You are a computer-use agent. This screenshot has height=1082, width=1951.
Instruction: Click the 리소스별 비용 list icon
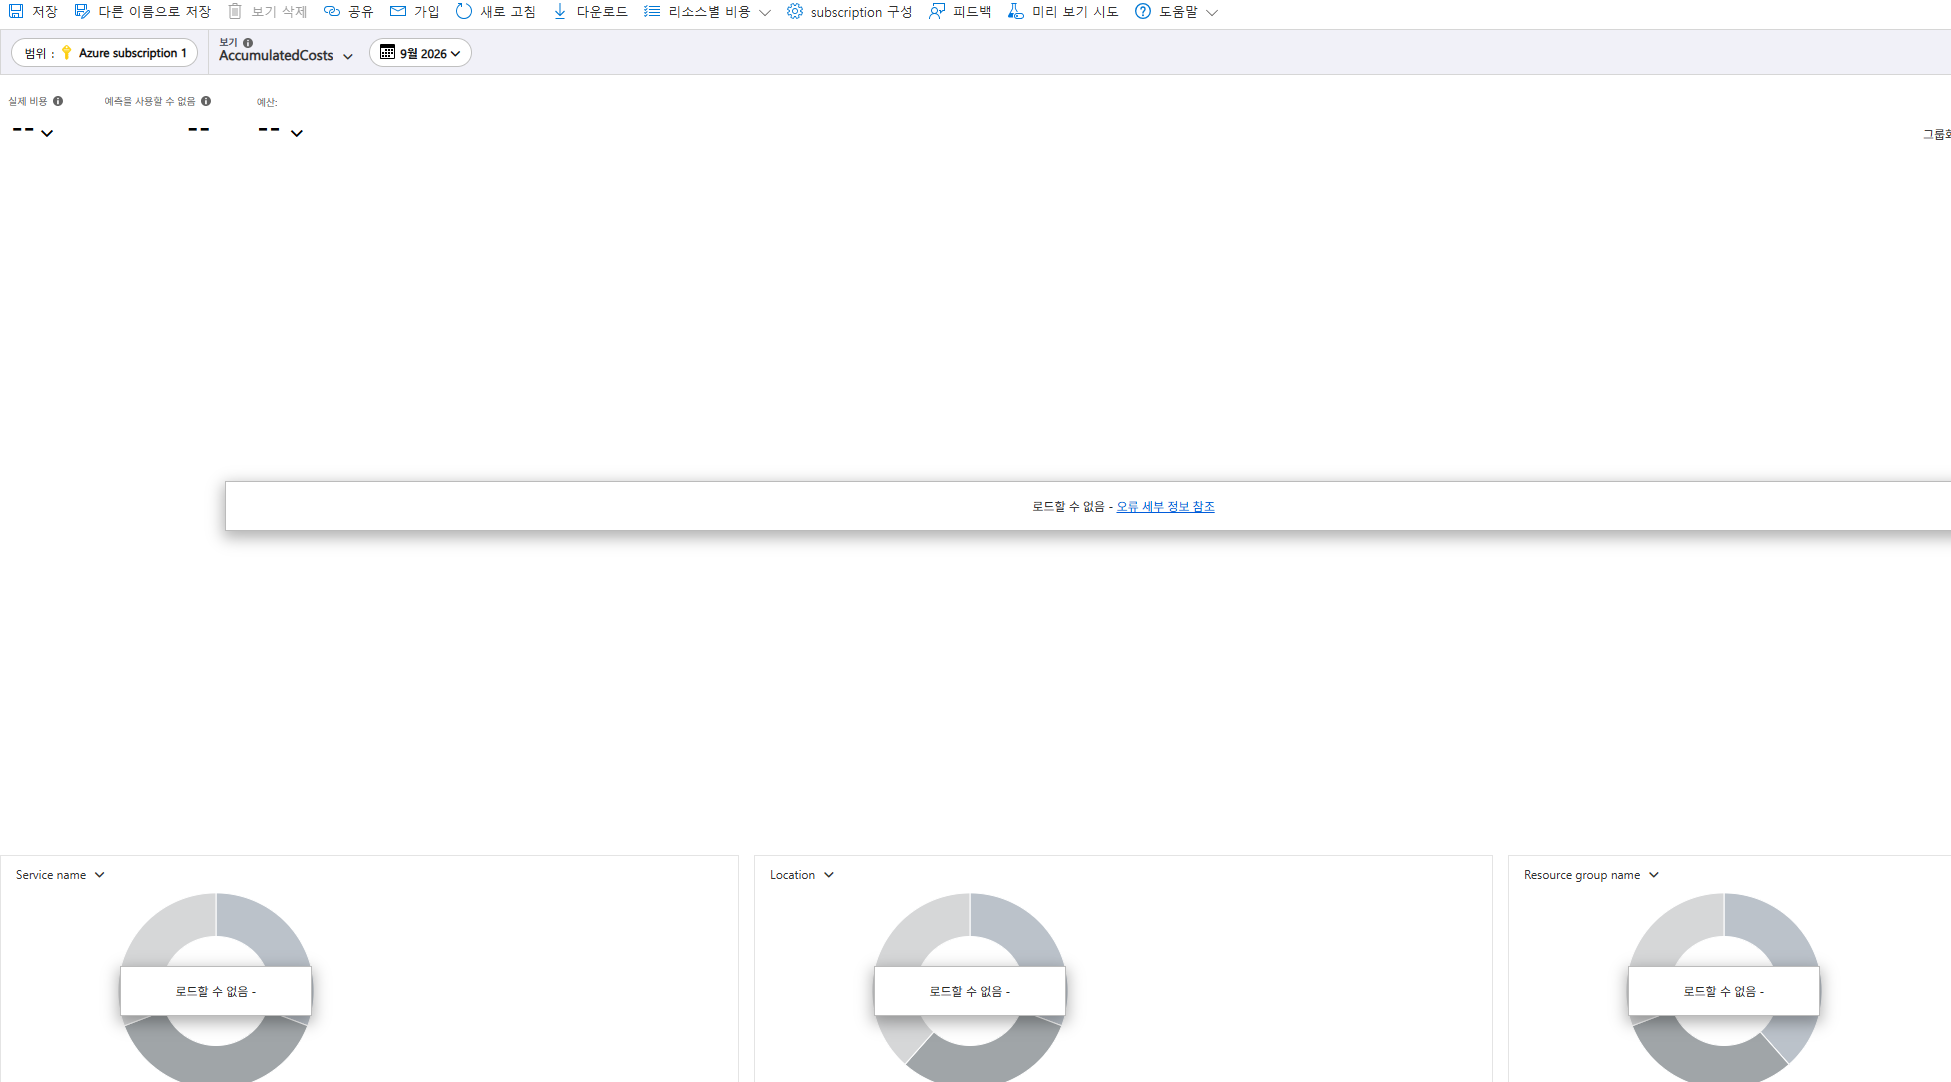click(652, 12)
